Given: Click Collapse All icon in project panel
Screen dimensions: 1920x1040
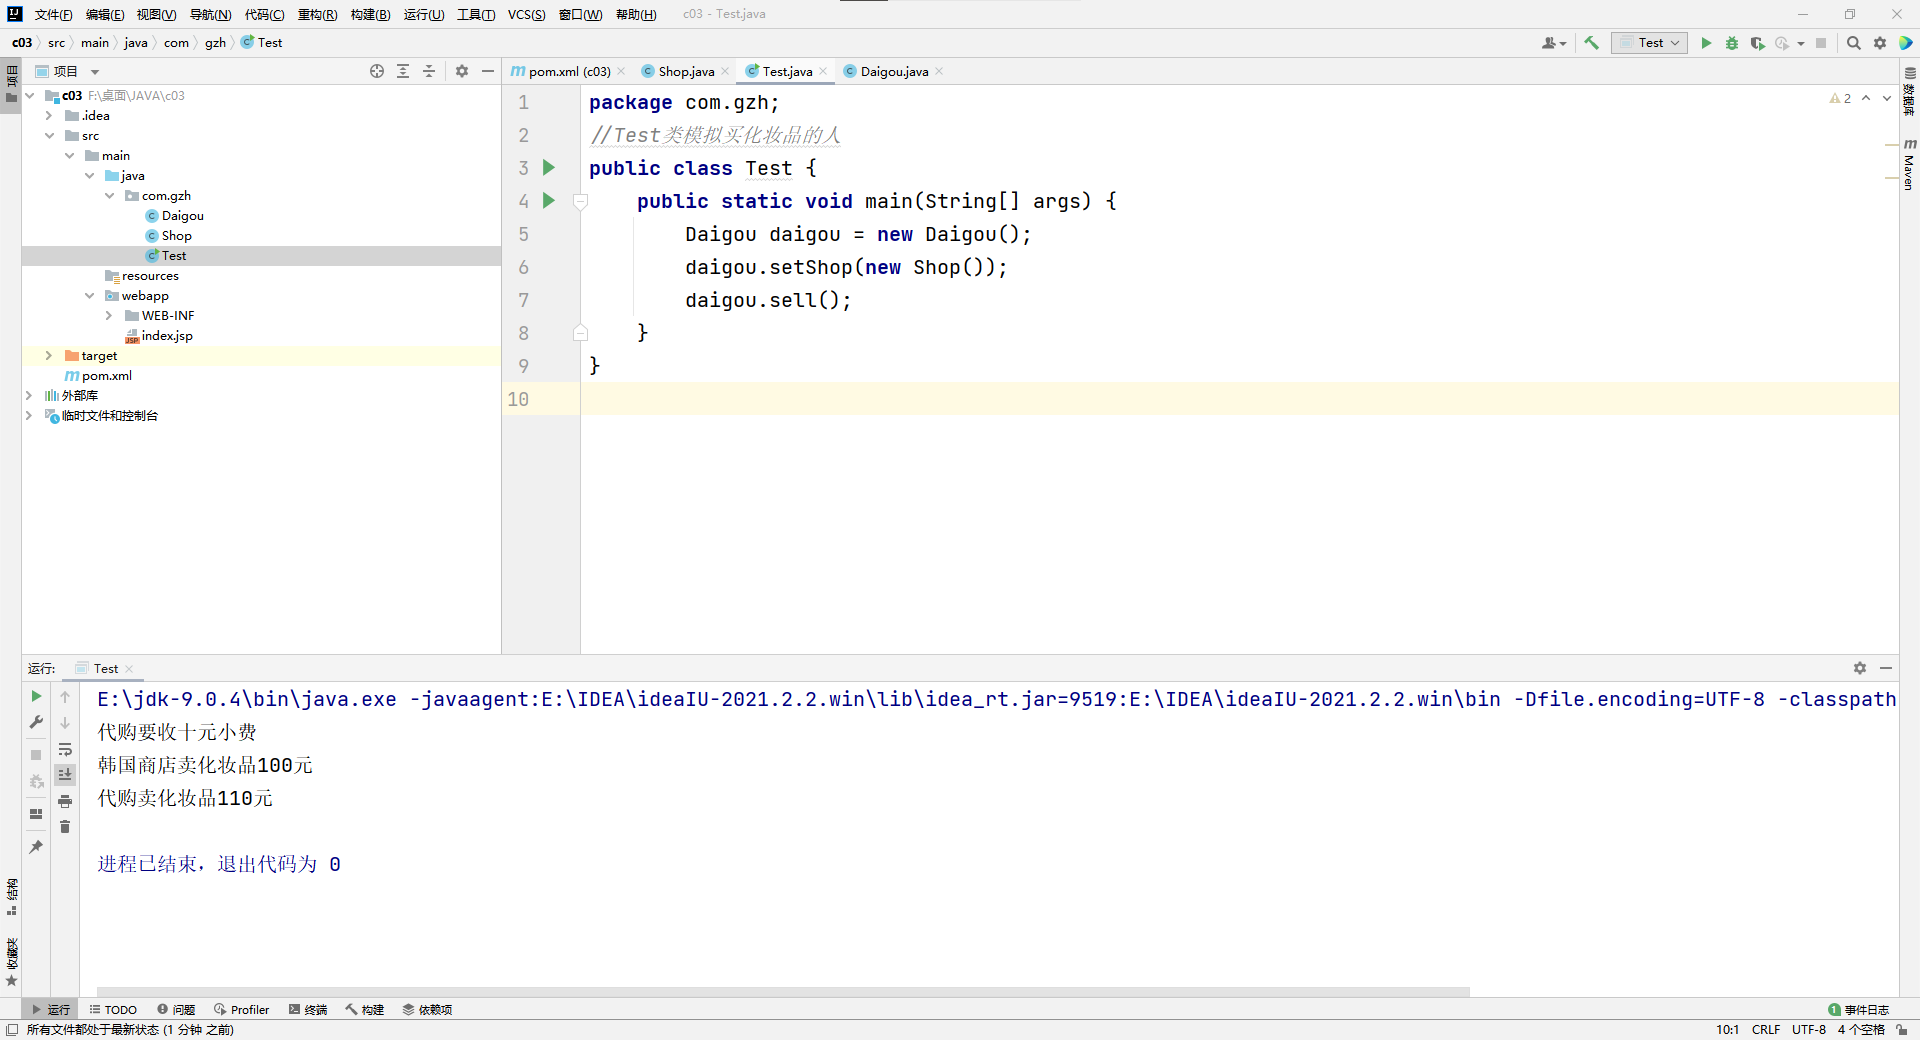Looking at the screenshot, I should pyautogui.click(x=429, y=71).
